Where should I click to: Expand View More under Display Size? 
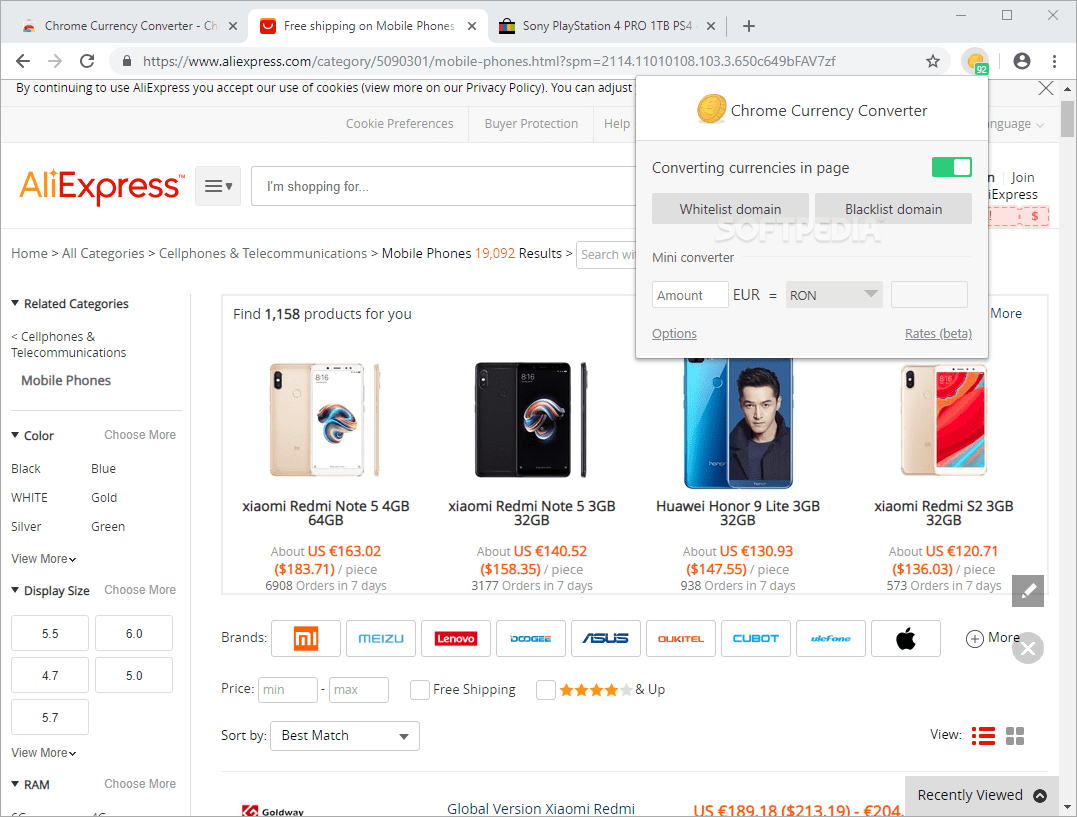(x=43, y=752)
